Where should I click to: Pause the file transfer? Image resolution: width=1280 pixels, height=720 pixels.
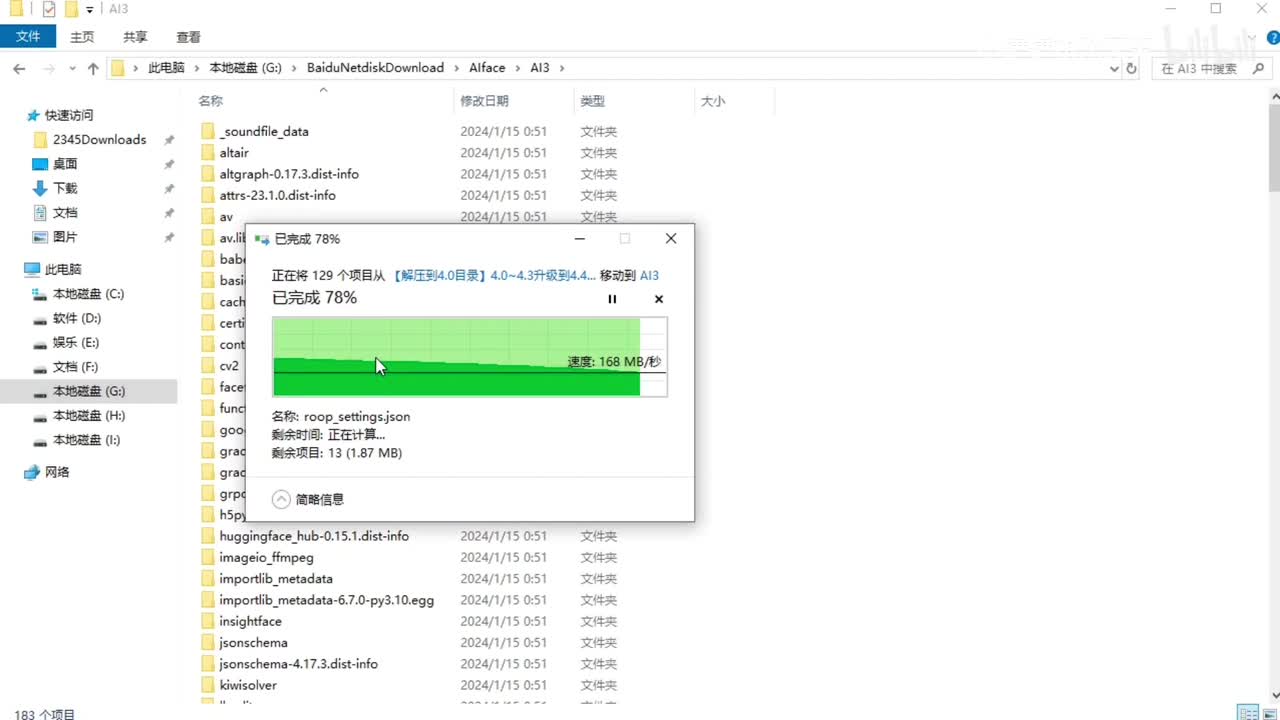tap(612, 299)
